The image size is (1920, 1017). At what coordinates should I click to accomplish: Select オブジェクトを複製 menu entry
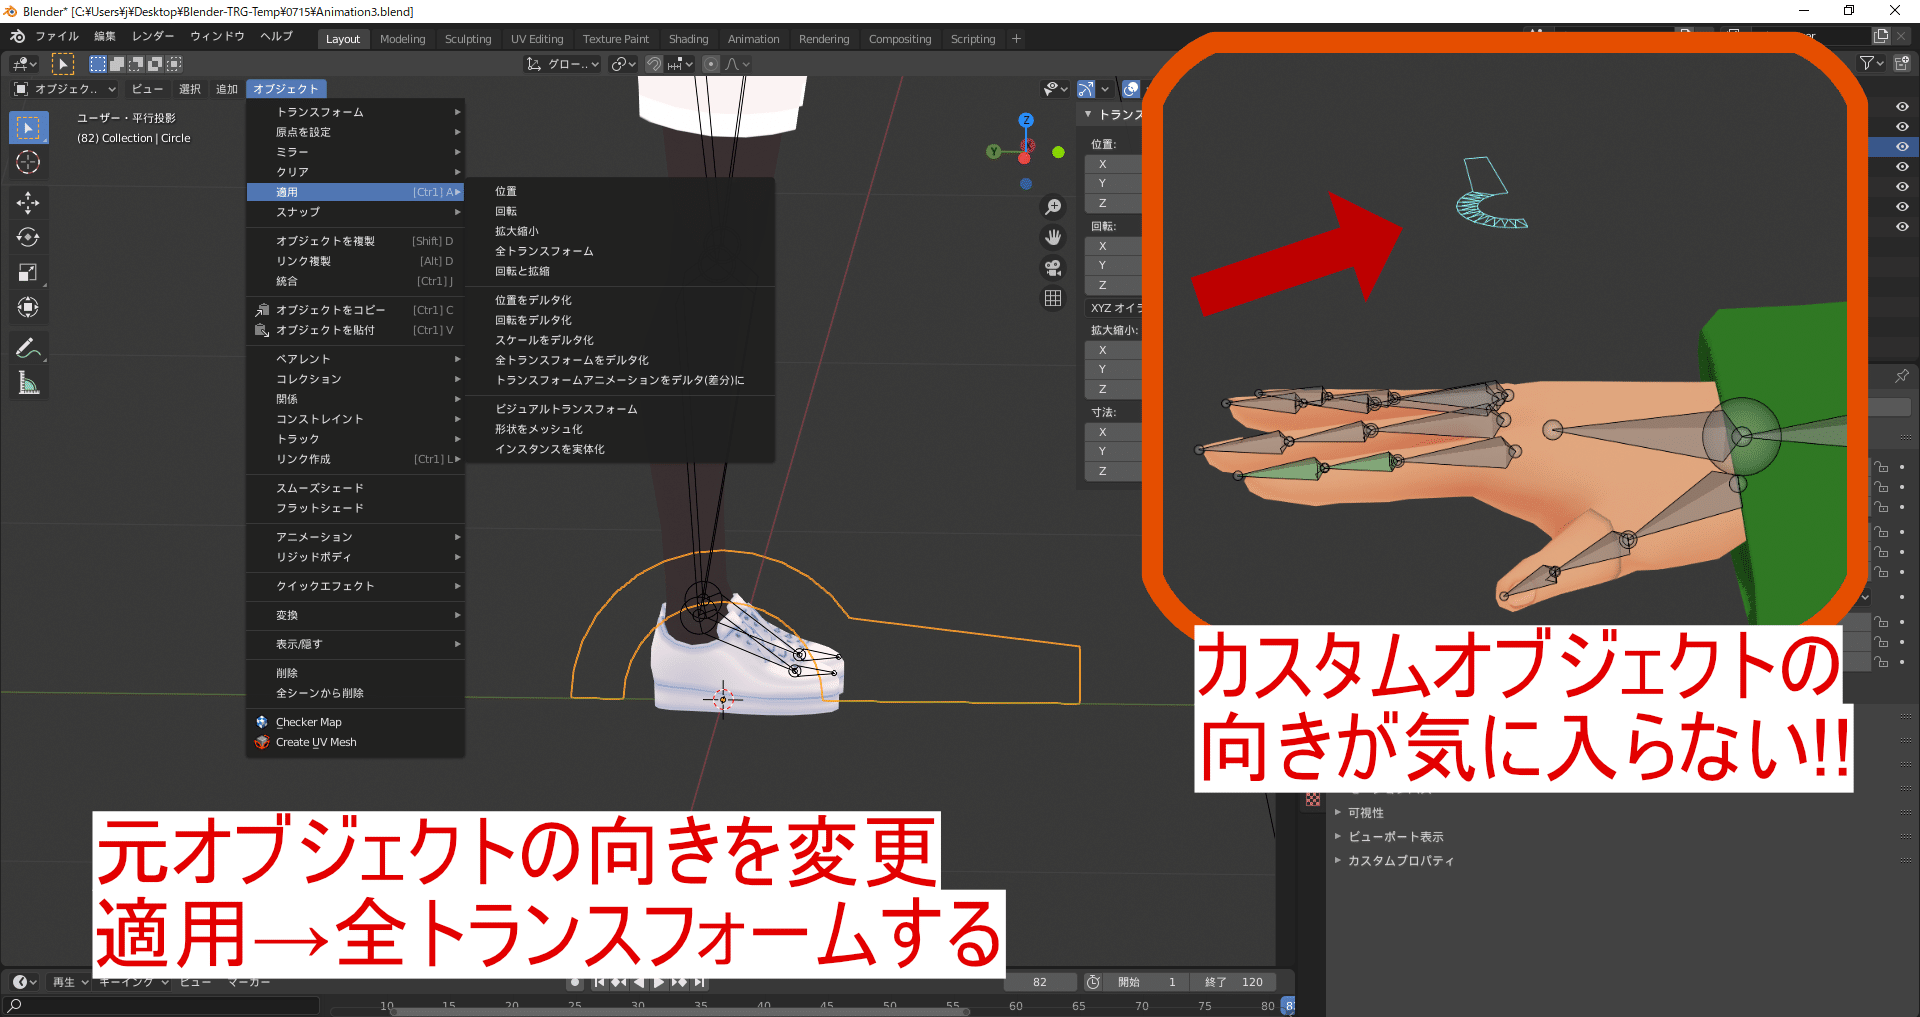coord(356,241)
